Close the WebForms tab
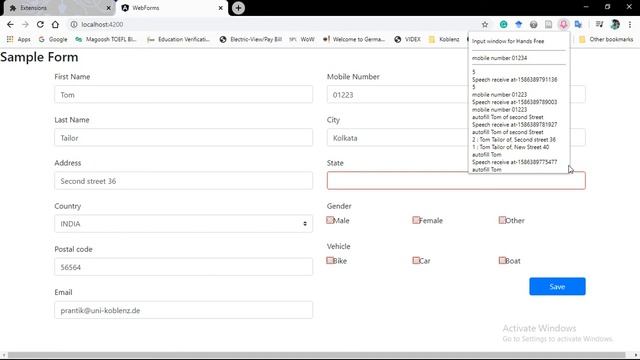The image size is (640, 360). coord(220,8)
